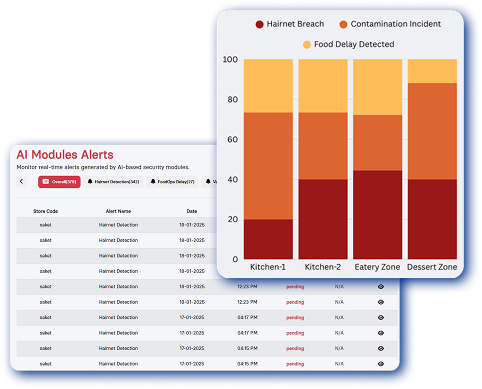Click the Dessert Zone axis label

point(432,267)
